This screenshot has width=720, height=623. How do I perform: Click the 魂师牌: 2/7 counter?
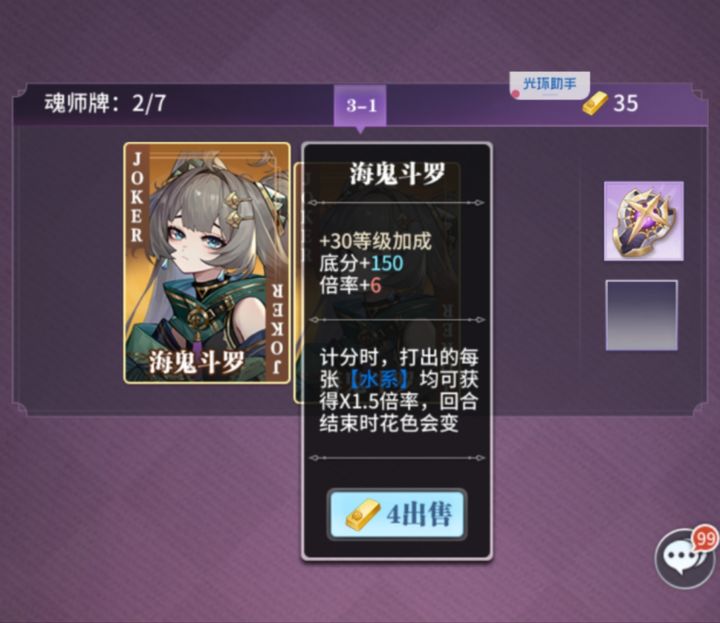(x=105, y=103)
